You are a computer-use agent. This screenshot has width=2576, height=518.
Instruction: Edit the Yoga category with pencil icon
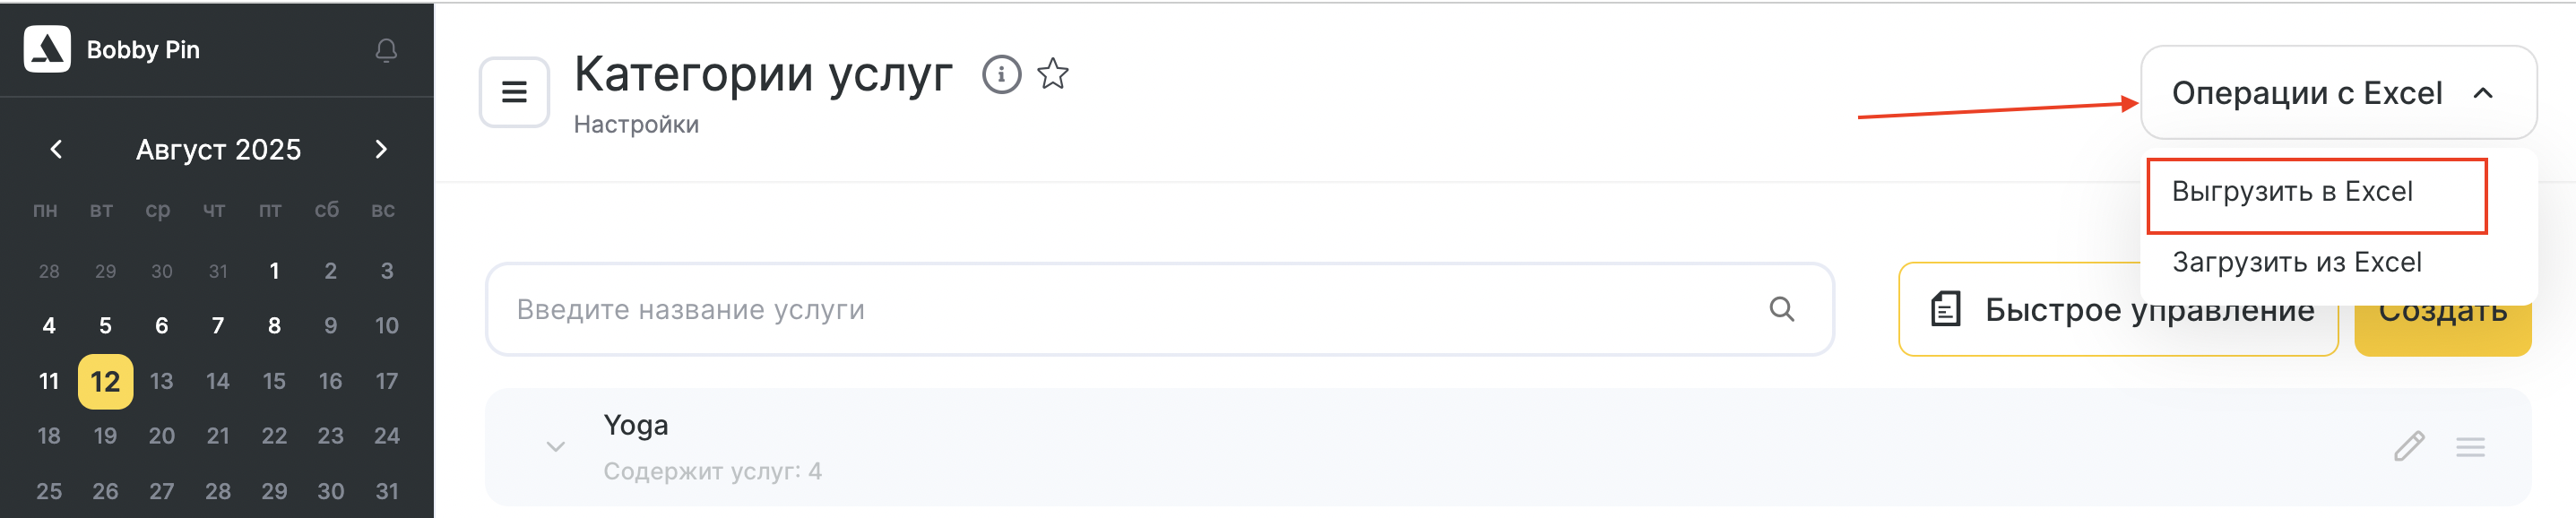tap(2409, 446)
